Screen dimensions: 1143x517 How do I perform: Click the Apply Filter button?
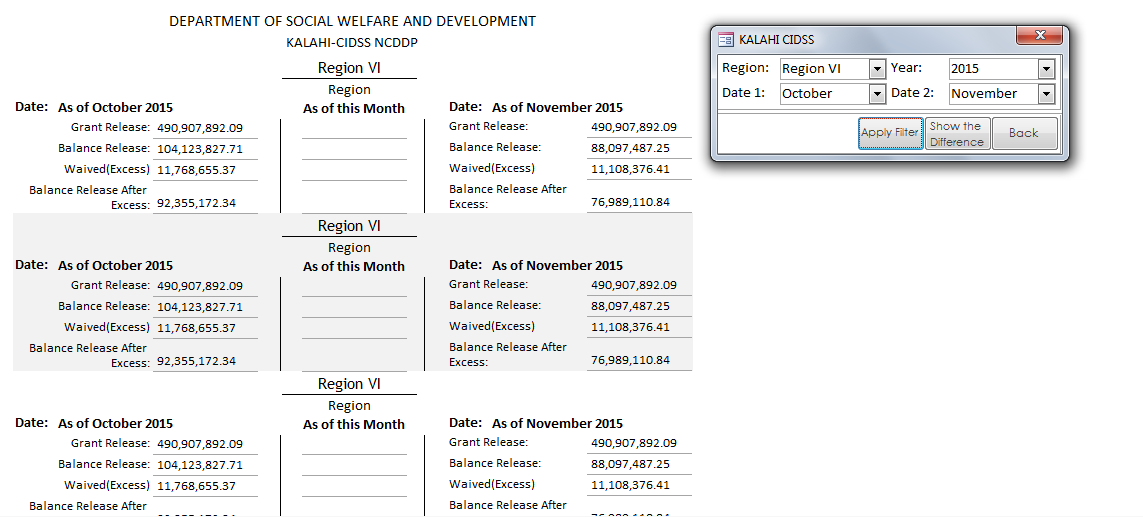890,133
